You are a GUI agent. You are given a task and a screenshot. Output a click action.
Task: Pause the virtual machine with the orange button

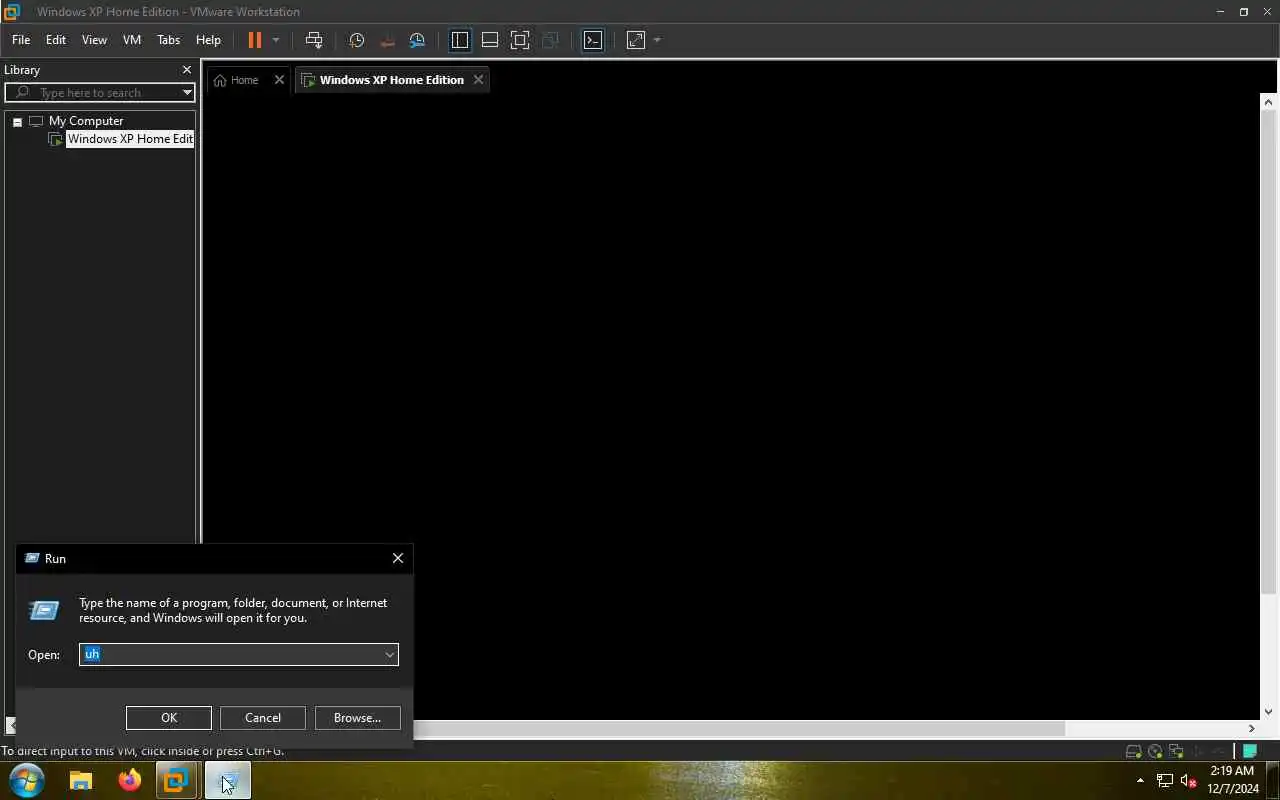[x=254, y=40]
